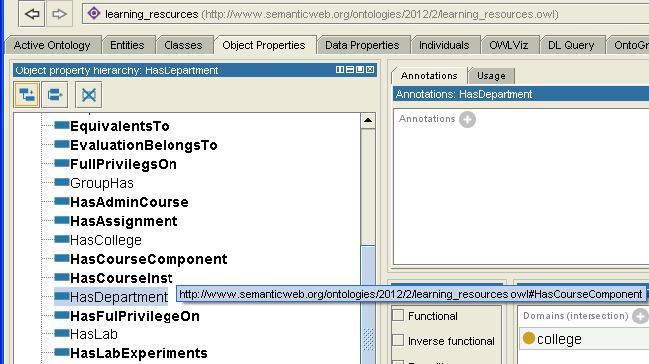Select the college domain entry
This screenshot has height=364, width=649.
pos(584,339)
